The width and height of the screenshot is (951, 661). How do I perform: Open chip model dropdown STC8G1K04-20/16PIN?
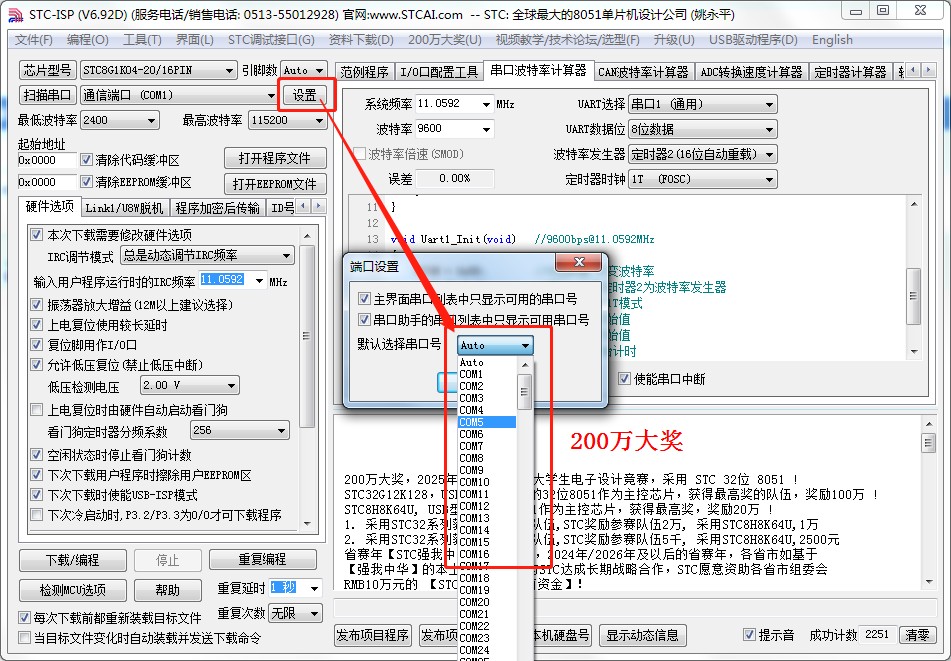pyautogui.click(x=158, y=70)
